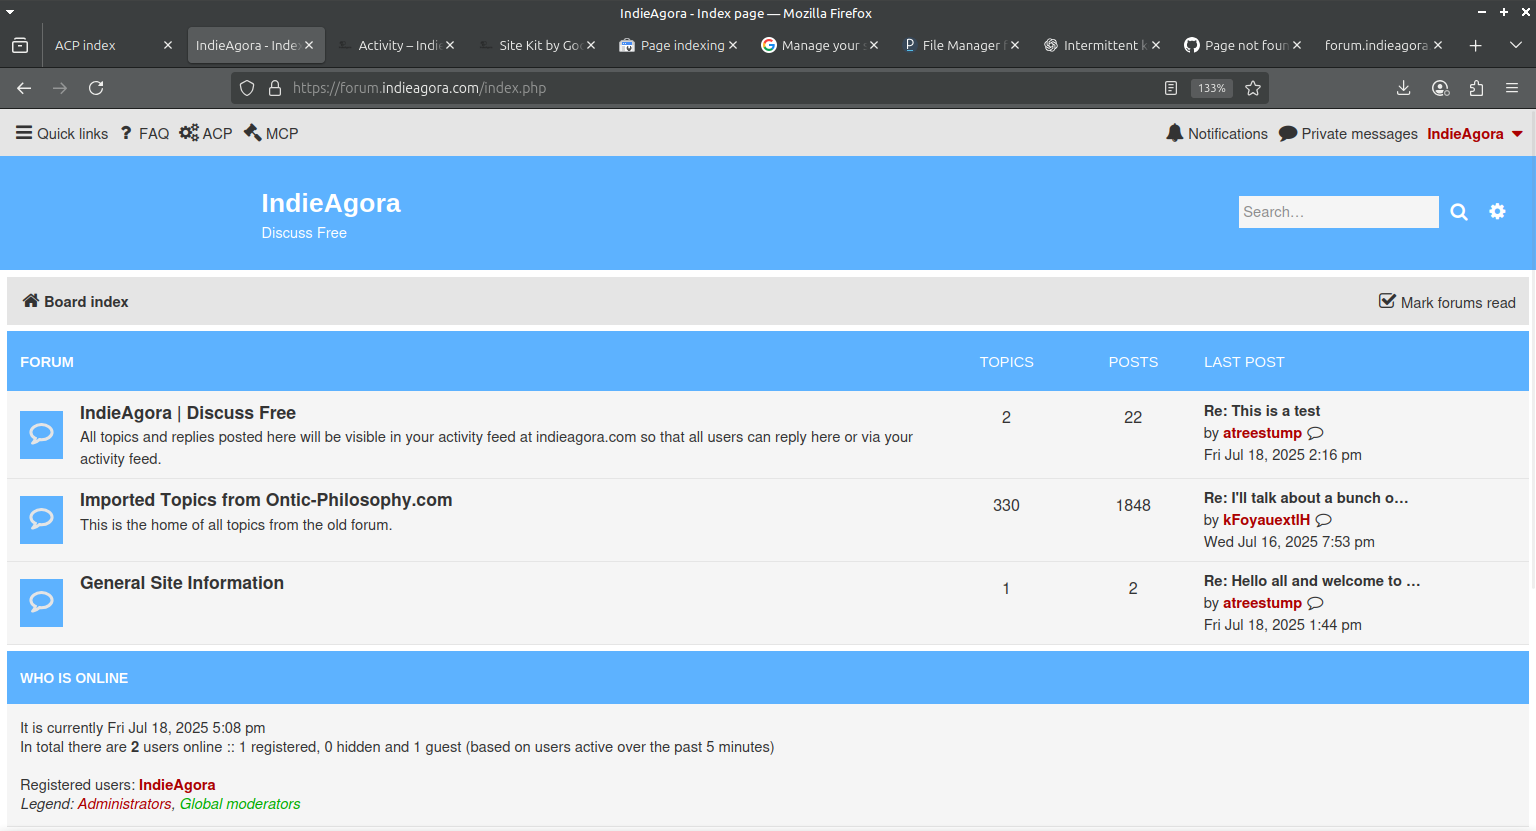Open last post 'Re: This is a test'
This screenshot has height=831, width=1536.
click(1262, 411)
